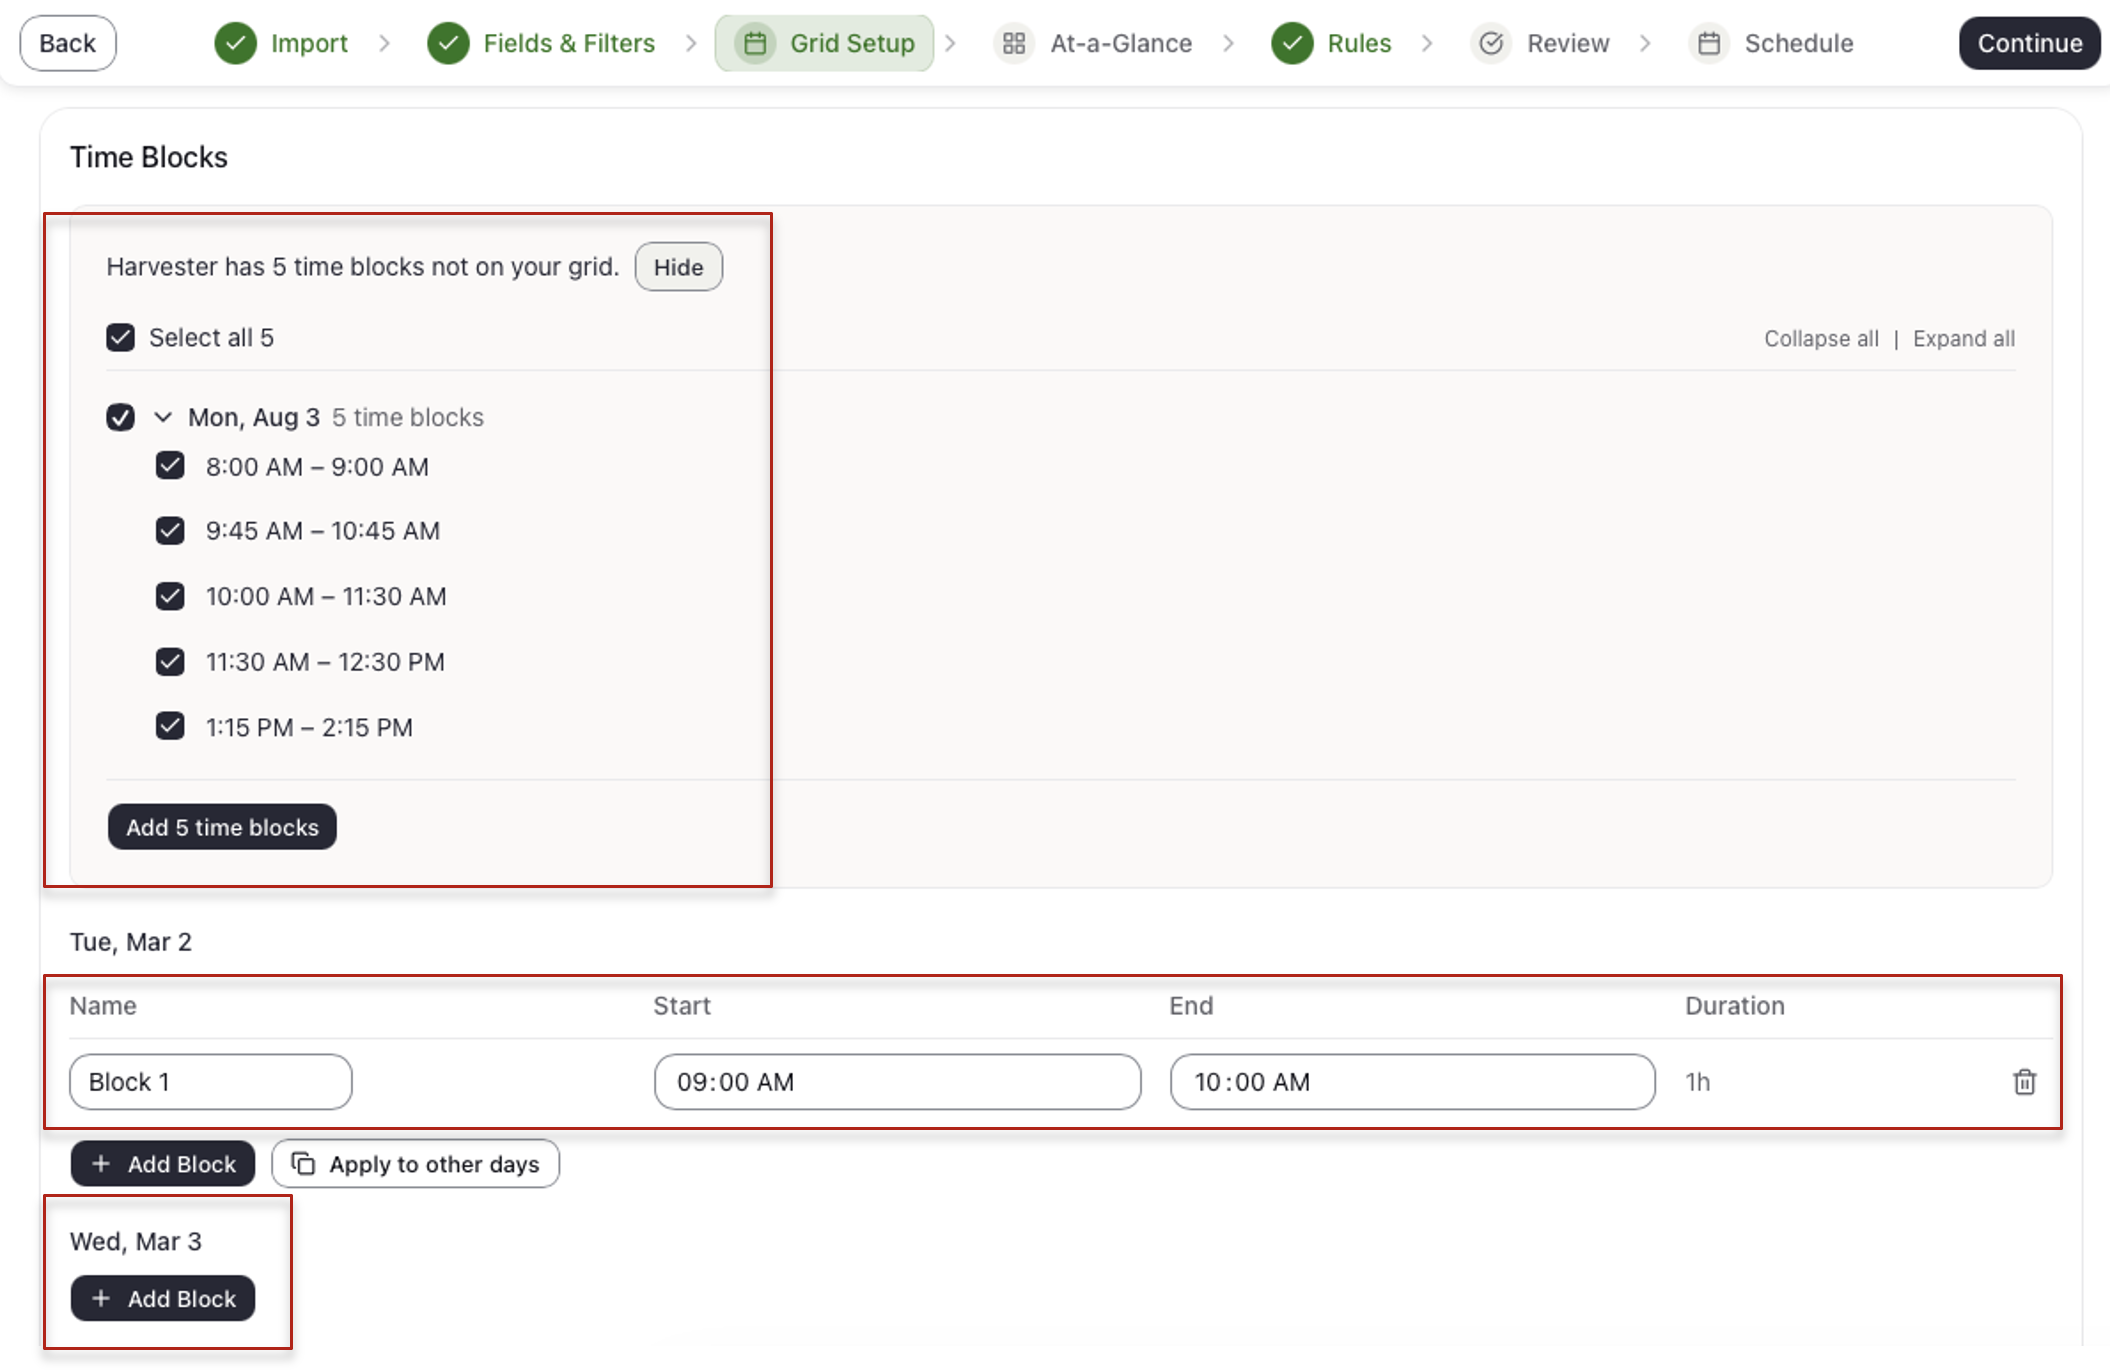Click the Import step green checkmark icon

(x=236, y=43)
